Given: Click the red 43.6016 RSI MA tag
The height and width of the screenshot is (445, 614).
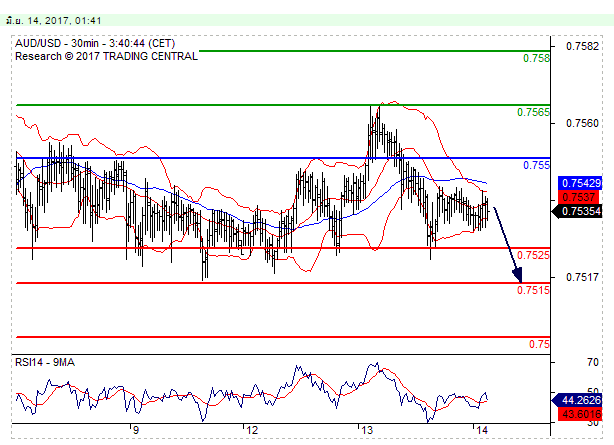Looking at the screenshot, I should [x=580, y=414].
